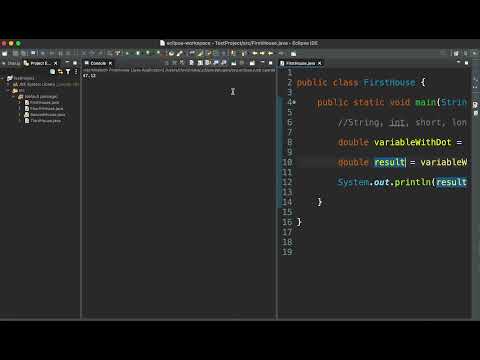Fold main method at line 4 marker

[x=294, y=102]
